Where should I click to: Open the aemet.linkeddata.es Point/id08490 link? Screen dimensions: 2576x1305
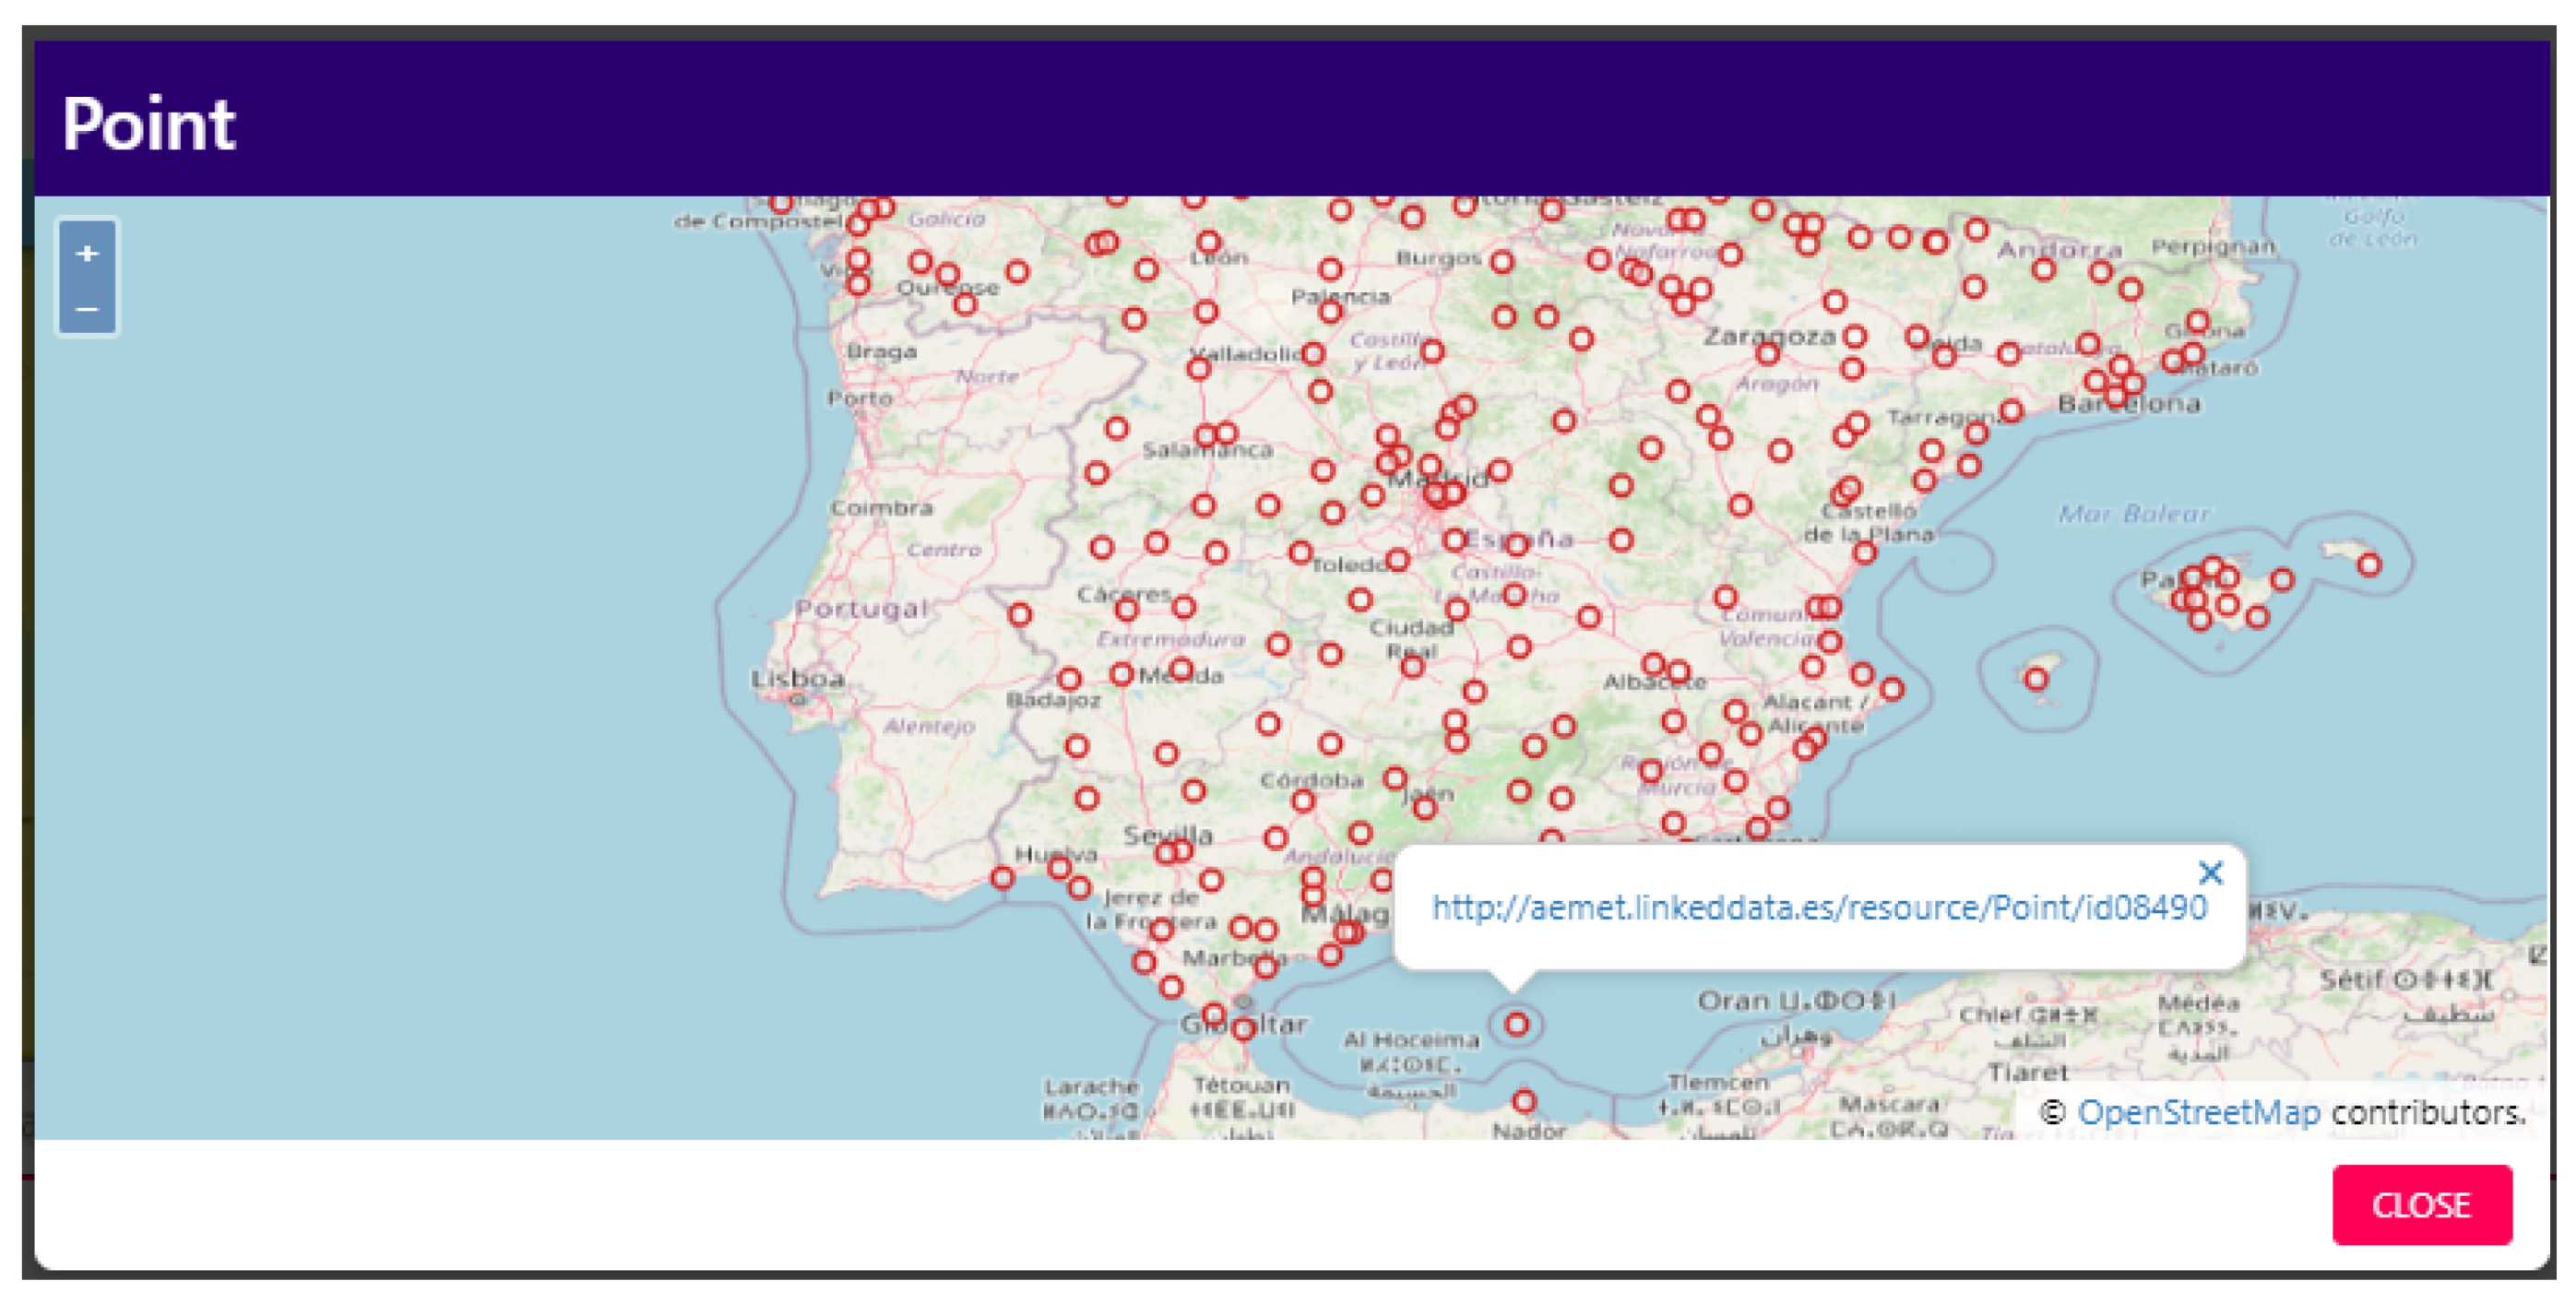click(1818, 908)
